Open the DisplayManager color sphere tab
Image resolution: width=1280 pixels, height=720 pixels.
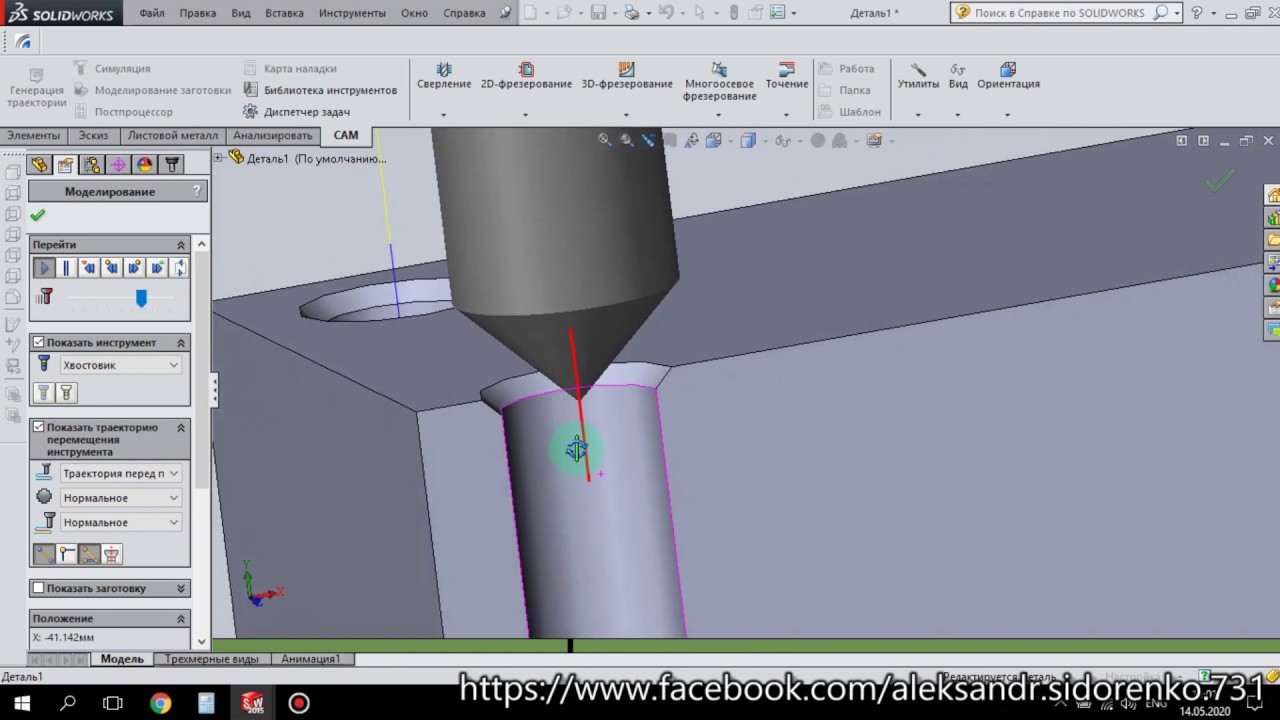tap(144, 165)
